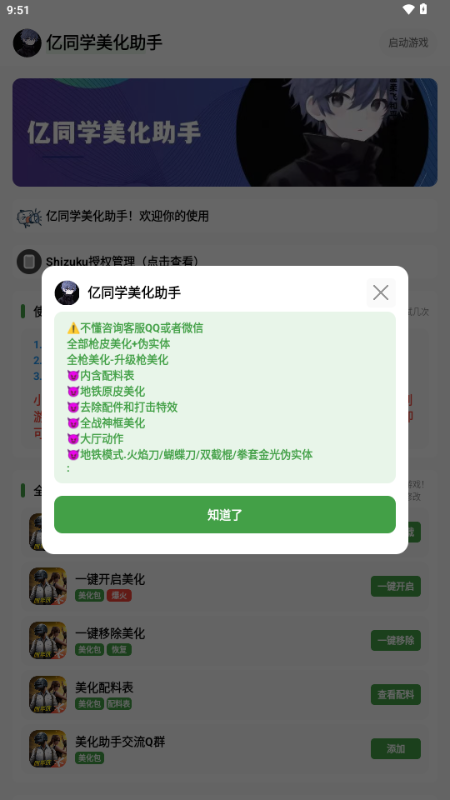Click game icon beside 一键开启美化
450x800 pixels.
click(x=48, y=586)
